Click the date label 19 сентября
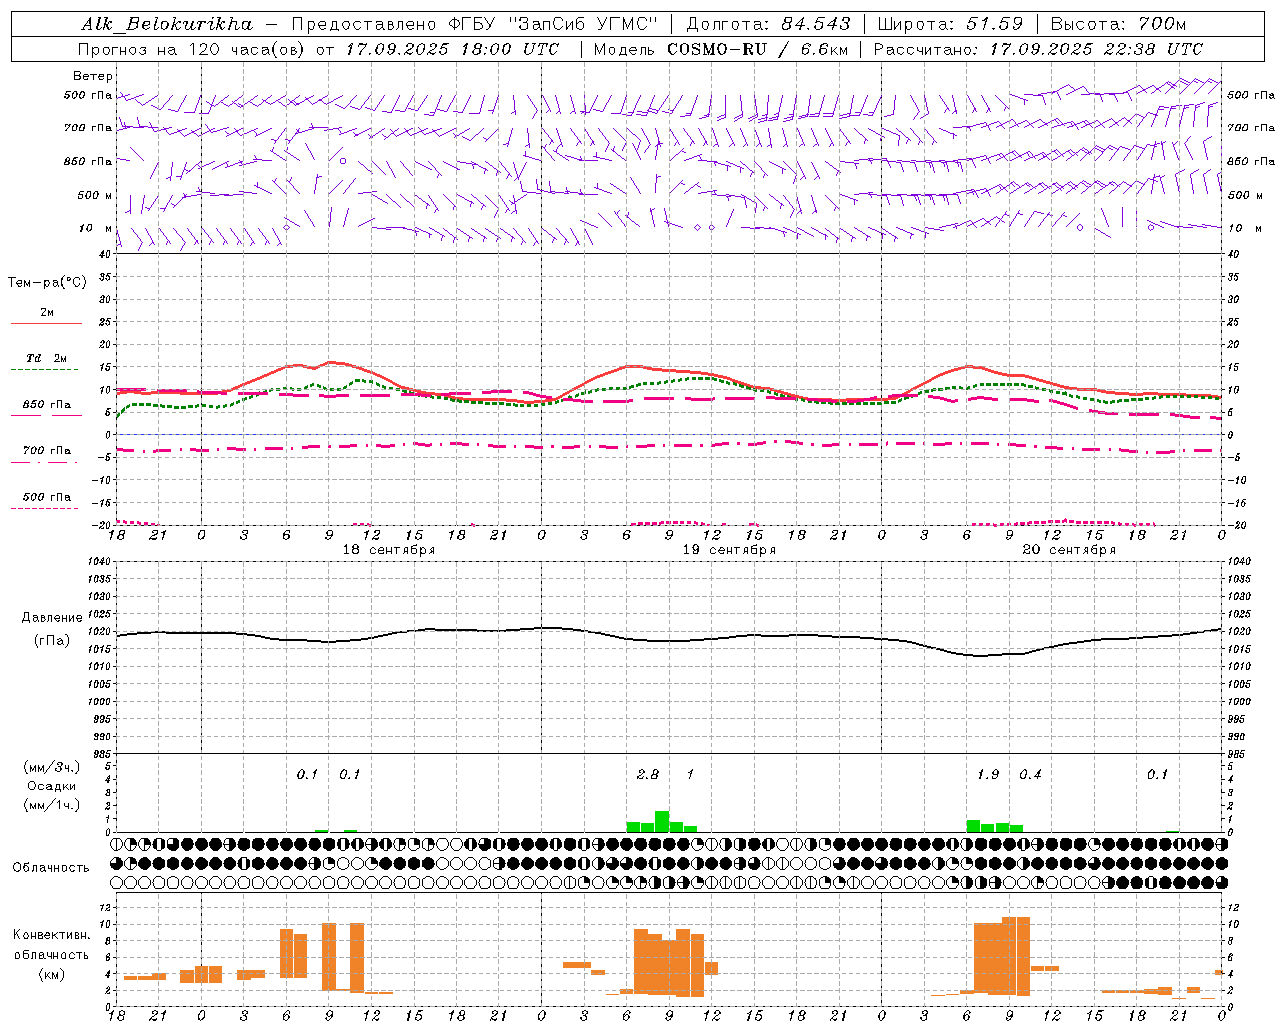This screenshot has height=1024, width=1280. (x=729, y=549)
